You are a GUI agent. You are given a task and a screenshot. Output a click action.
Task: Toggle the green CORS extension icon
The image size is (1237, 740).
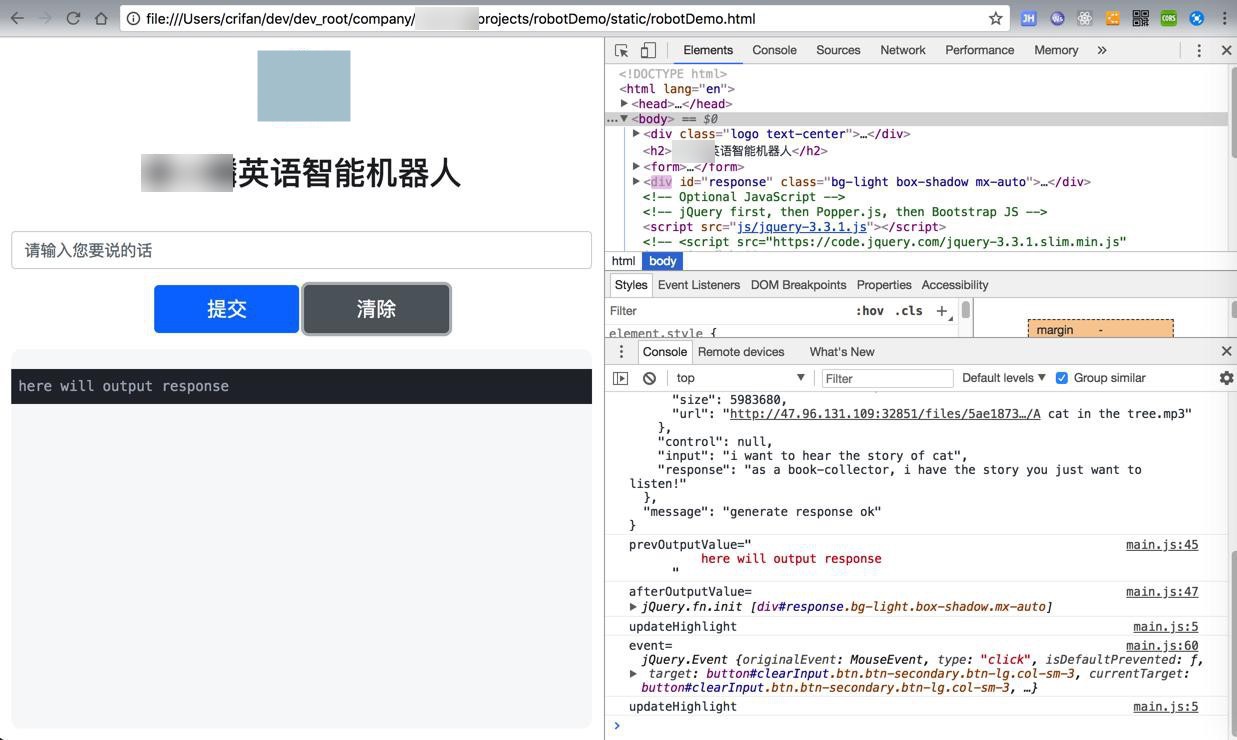pos(1168,18)
